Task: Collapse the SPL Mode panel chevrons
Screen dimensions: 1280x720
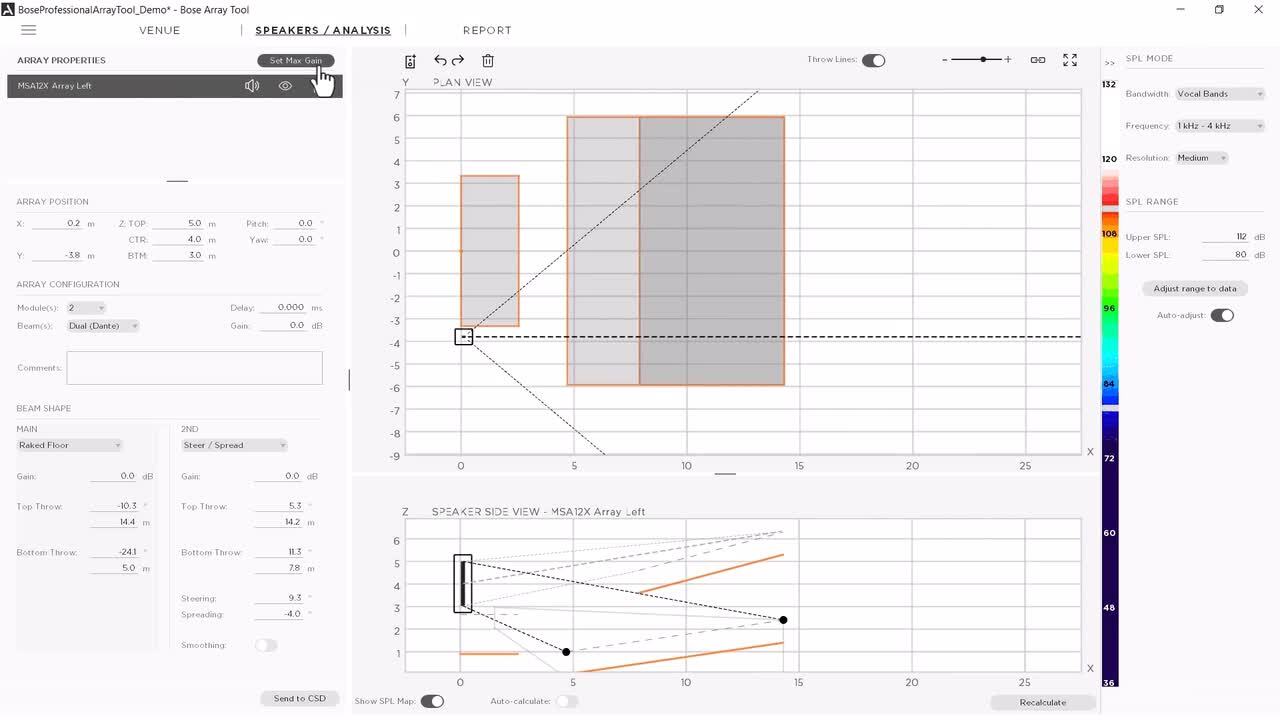Action: pyautogui.click(x=1110, y=63)
